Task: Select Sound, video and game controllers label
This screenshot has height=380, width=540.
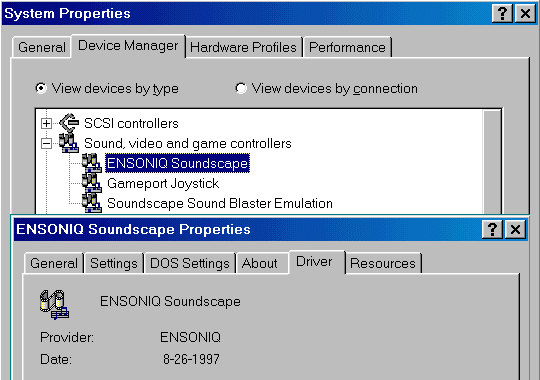Action: click(x=188, y=143)
